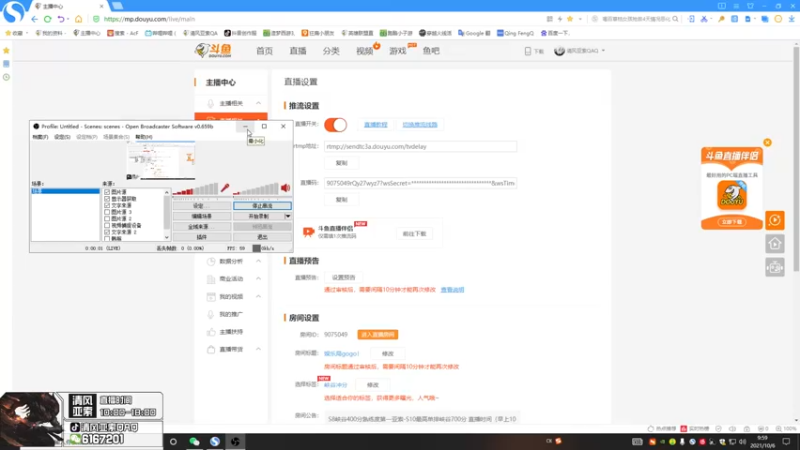Go to browser home icon
800x450 pixels.
pyautogui.click(x=79, y=19)
